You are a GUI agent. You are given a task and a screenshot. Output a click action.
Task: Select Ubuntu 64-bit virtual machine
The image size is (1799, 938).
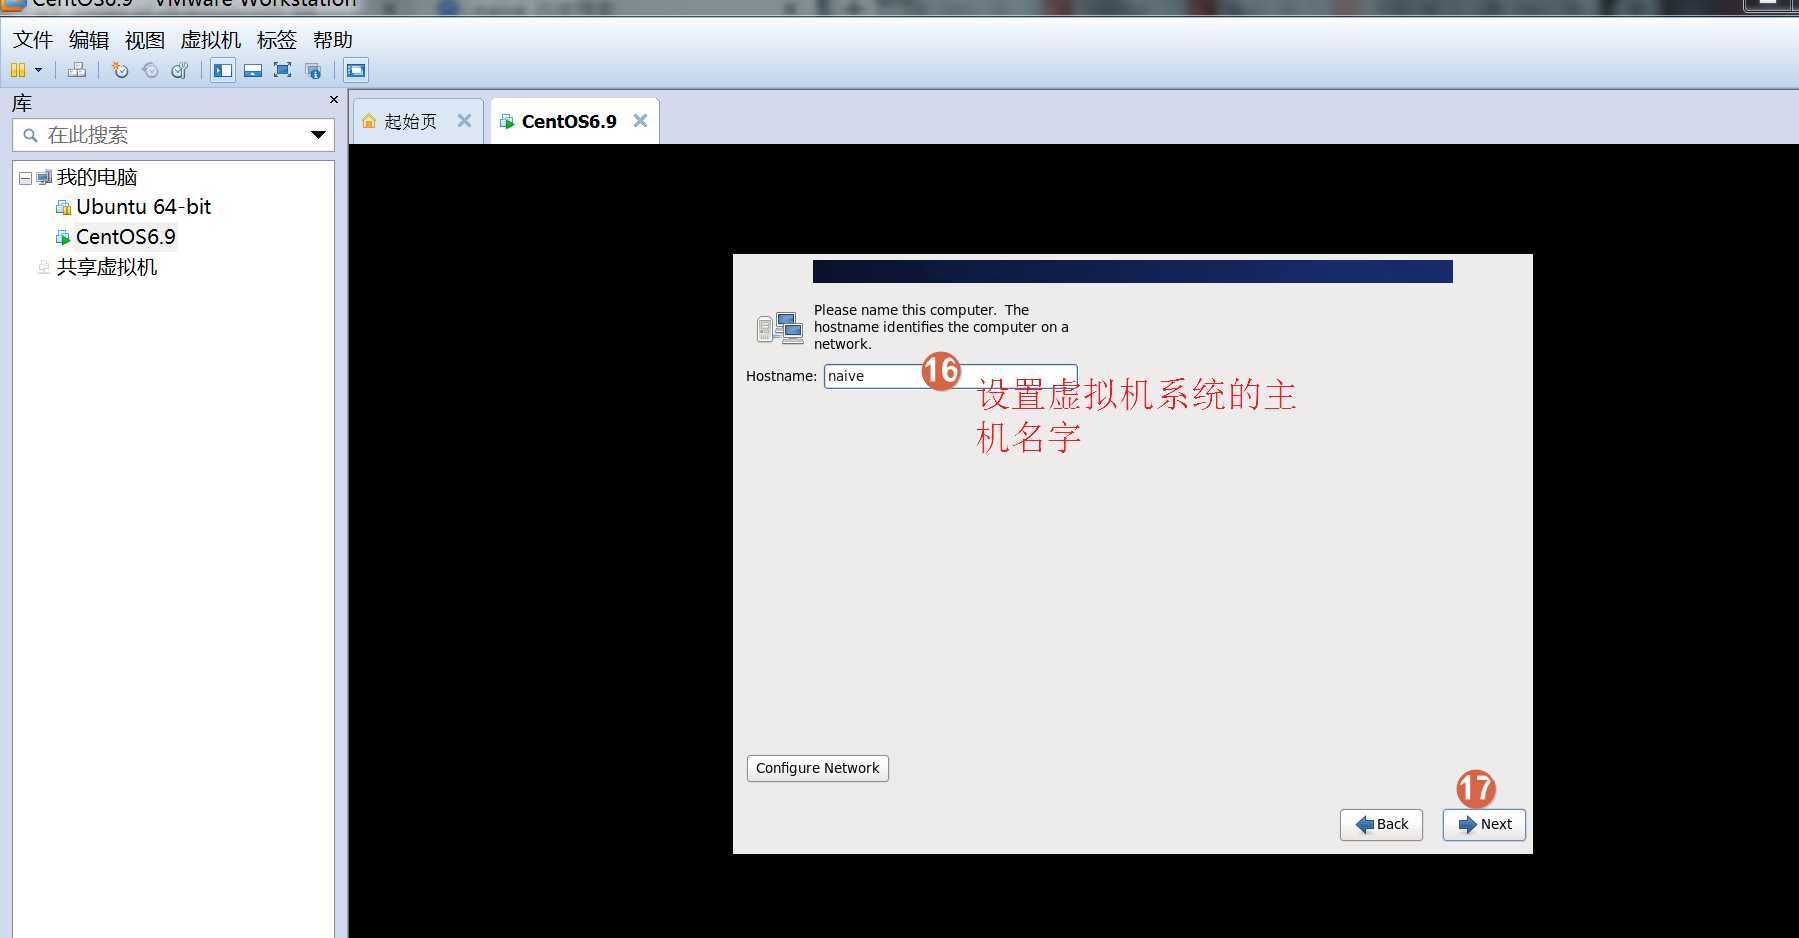click(x=143, y=207)
